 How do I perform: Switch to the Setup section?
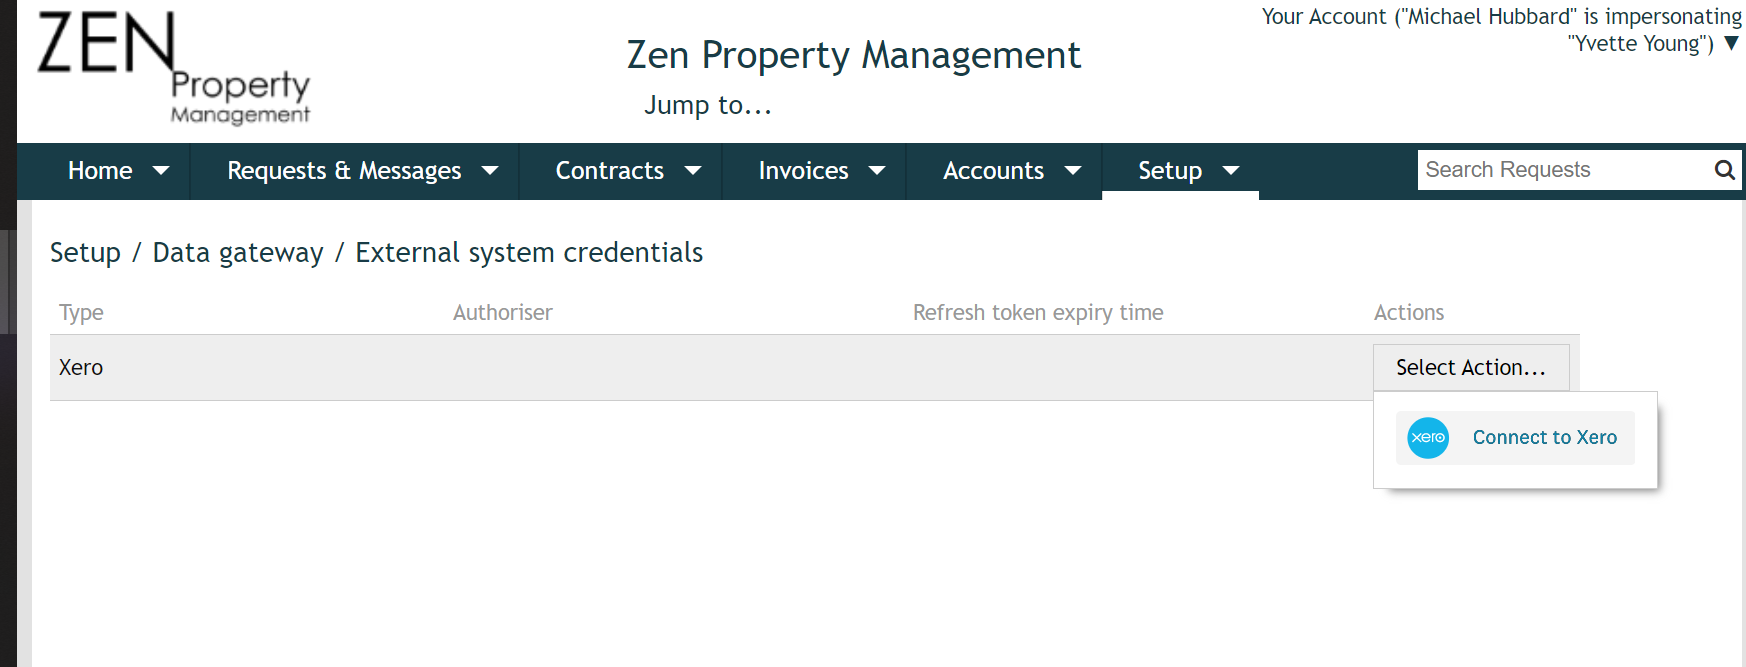click(x=1169, y=170)
